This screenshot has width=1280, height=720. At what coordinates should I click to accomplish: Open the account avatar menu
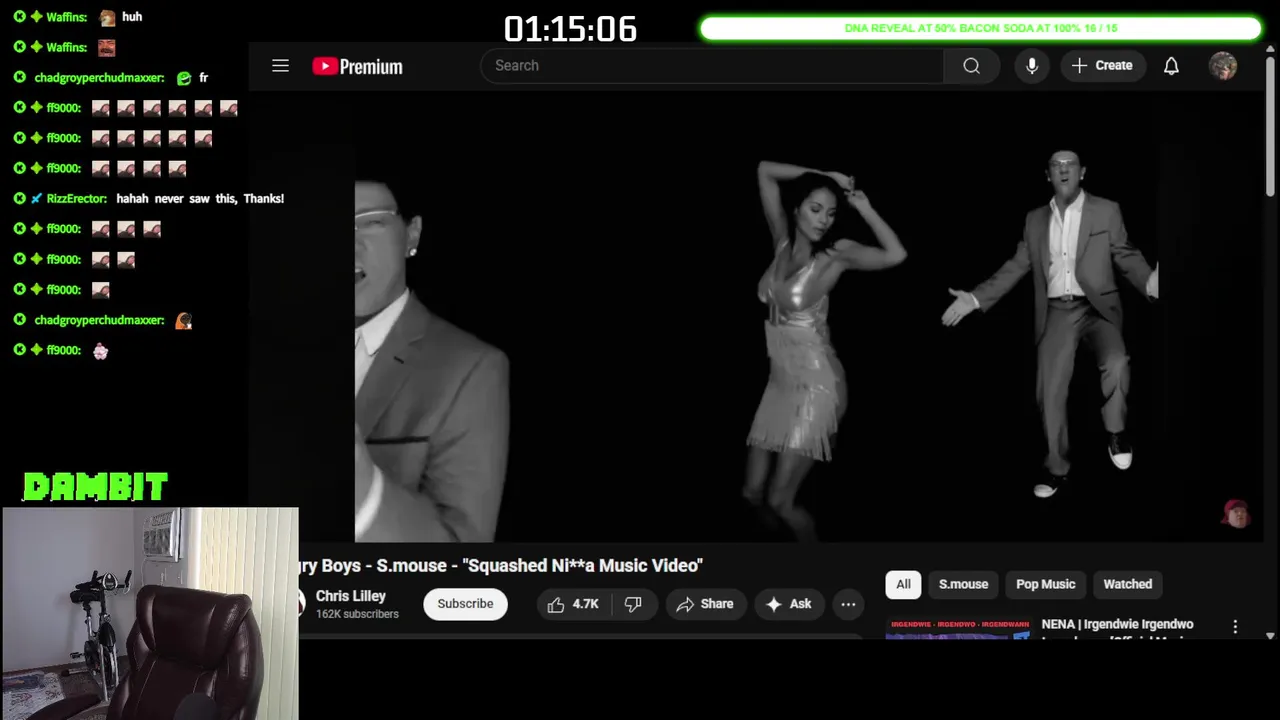[x=1223, y=66]
